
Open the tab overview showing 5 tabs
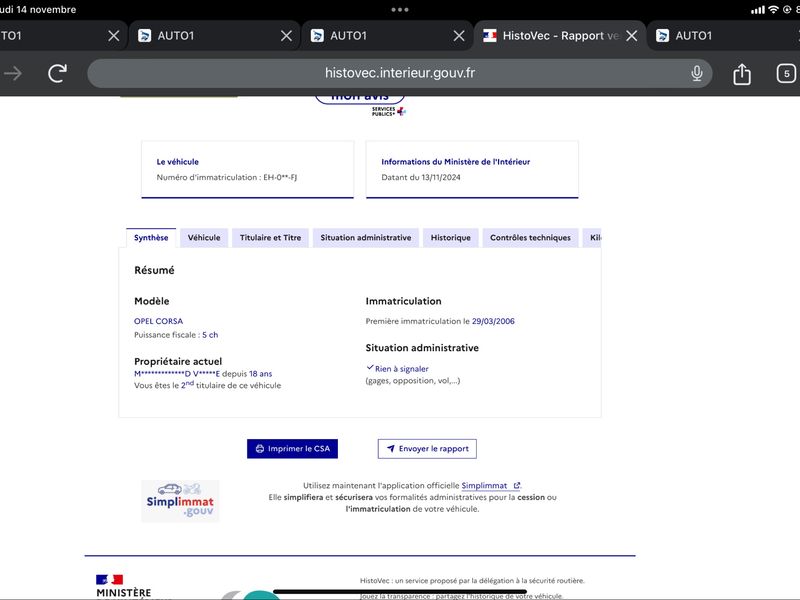point(786,73)
